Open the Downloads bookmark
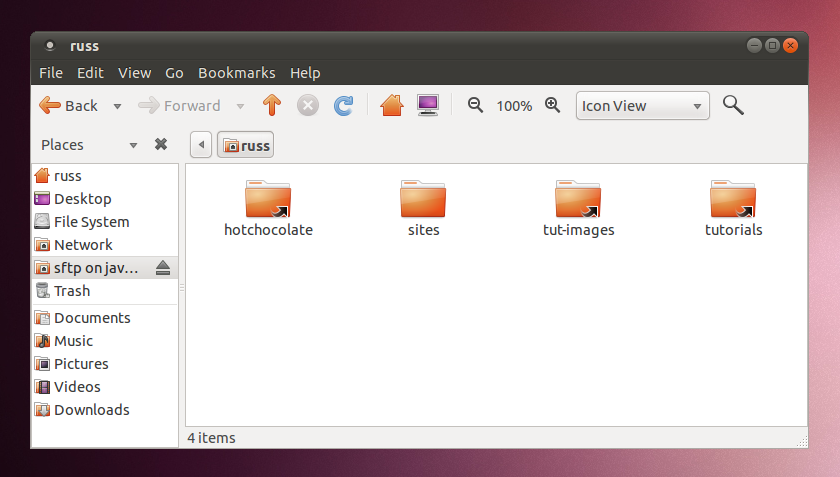 pyautogui.click(x=105, y=410)
